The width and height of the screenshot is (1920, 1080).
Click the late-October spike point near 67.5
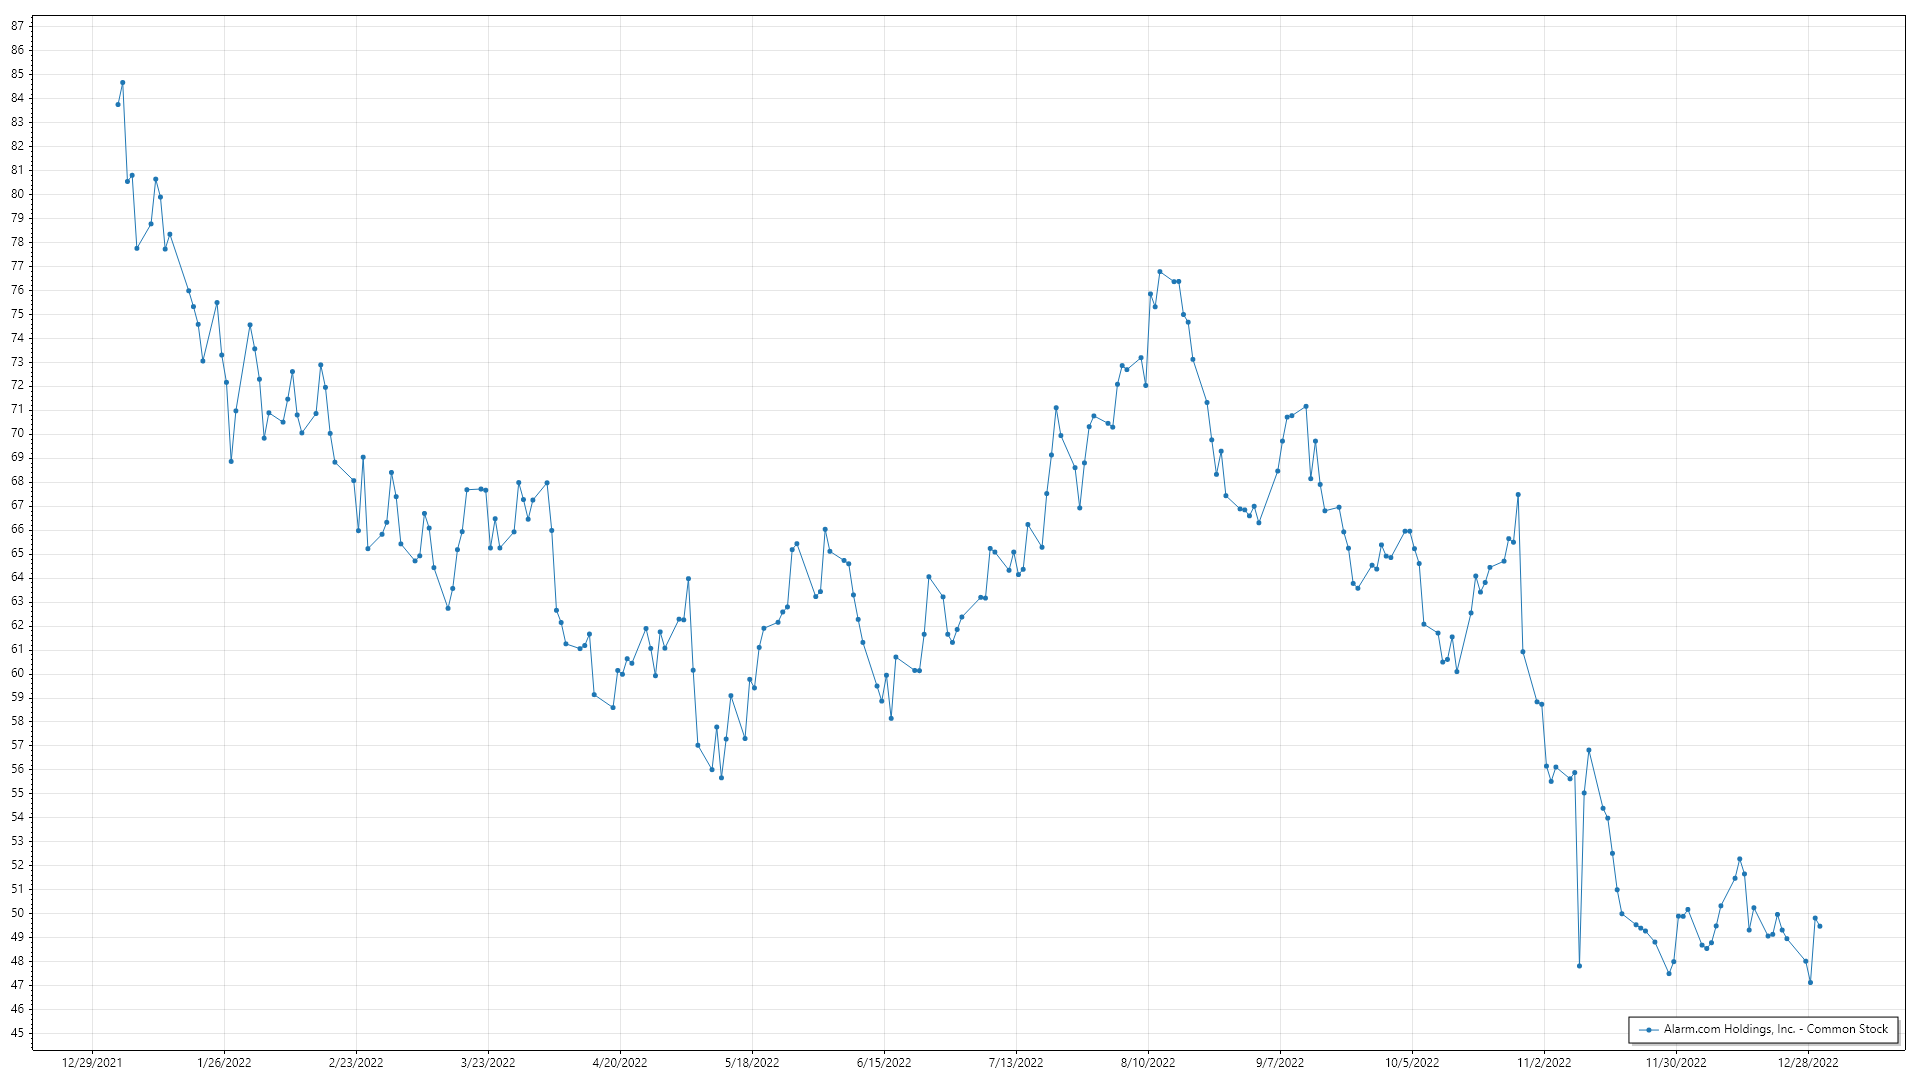click(x=1518, y=494)
